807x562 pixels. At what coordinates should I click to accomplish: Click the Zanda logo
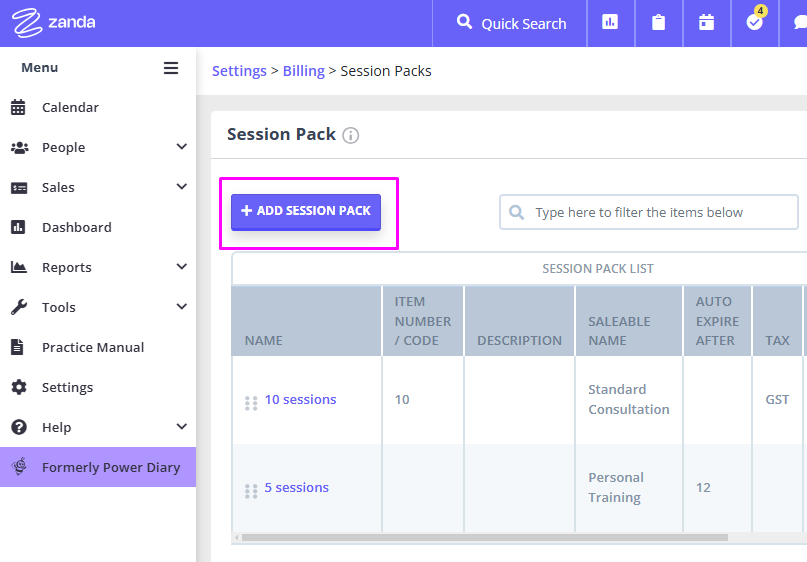pos(54,23)
